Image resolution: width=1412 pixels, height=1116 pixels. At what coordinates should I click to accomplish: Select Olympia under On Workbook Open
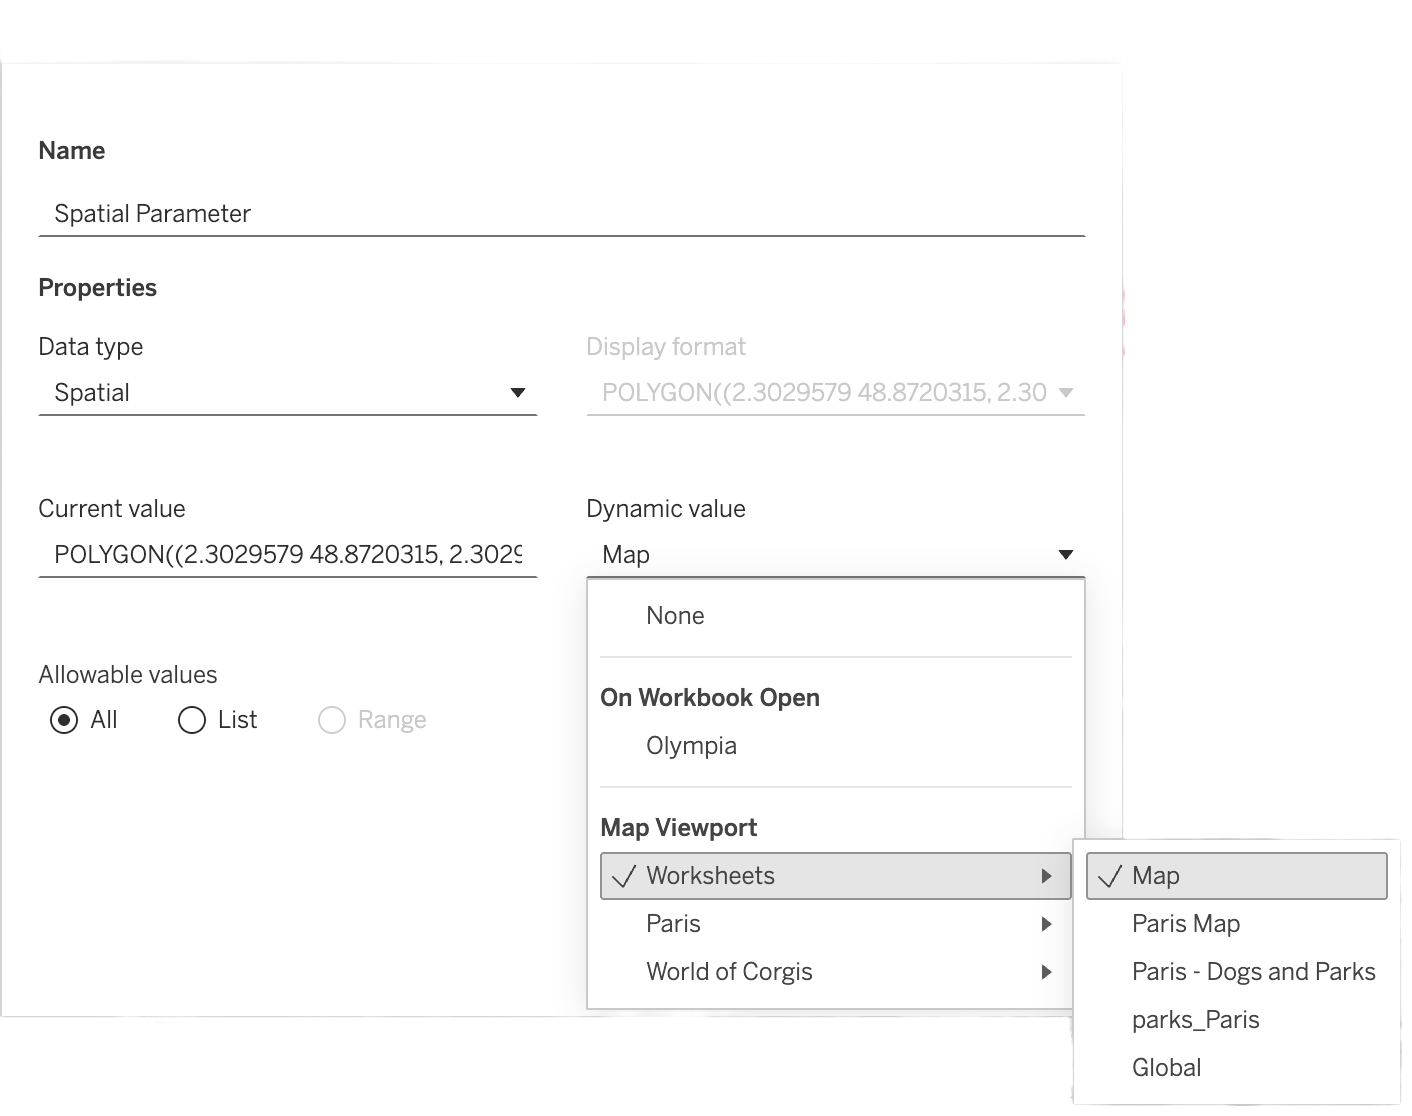[691, 746]
